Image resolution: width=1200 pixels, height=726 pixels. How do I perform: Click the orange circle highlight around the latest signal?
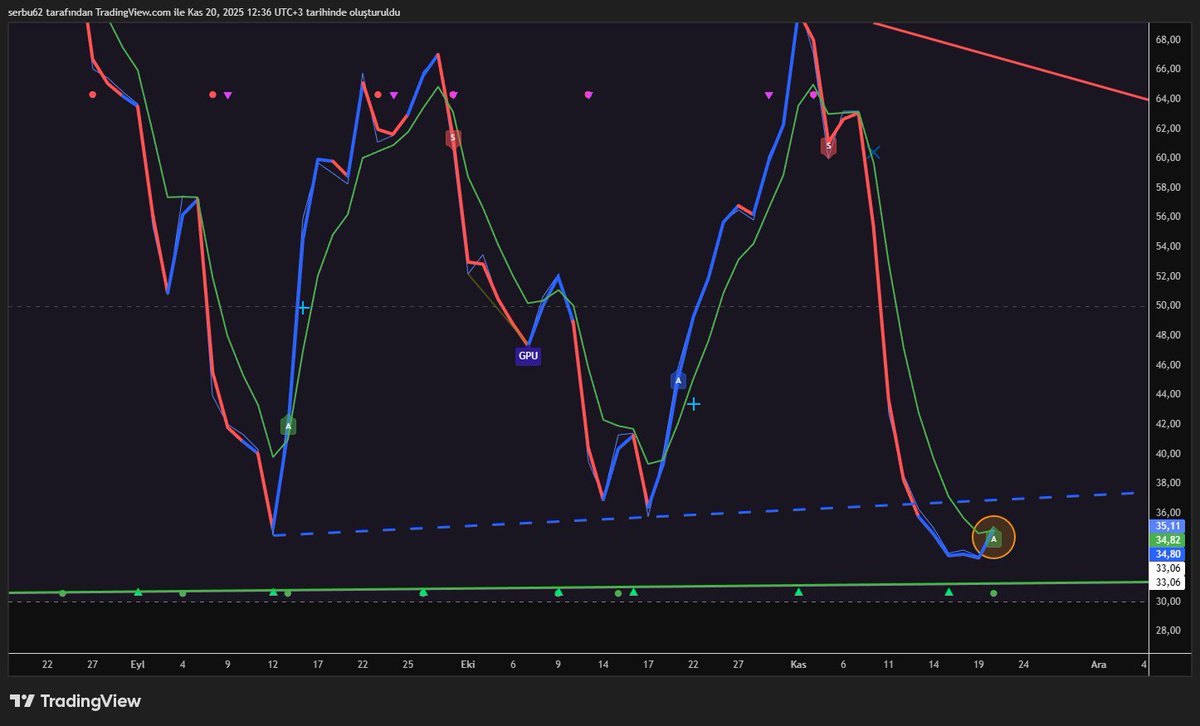[994, 538]
